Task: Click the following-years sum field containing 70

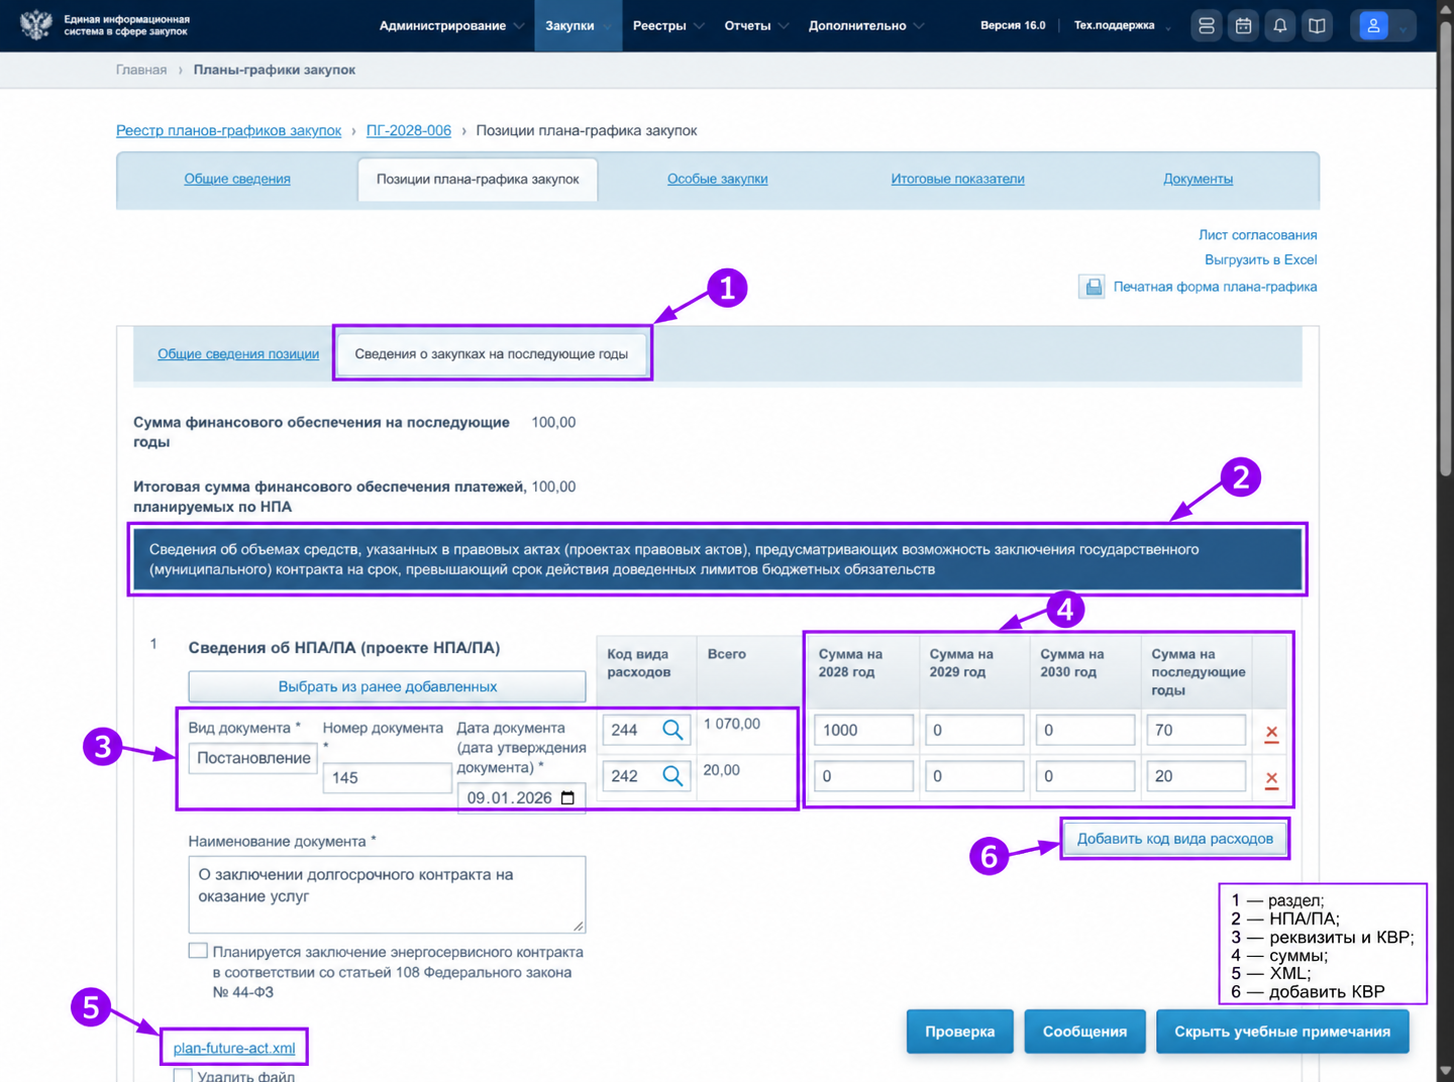Action: pyautogui.click(x=1196, y=730)
